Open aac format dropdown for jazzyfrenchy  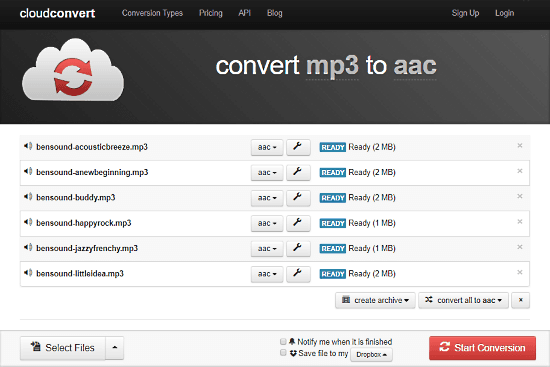tap(267, 249)
